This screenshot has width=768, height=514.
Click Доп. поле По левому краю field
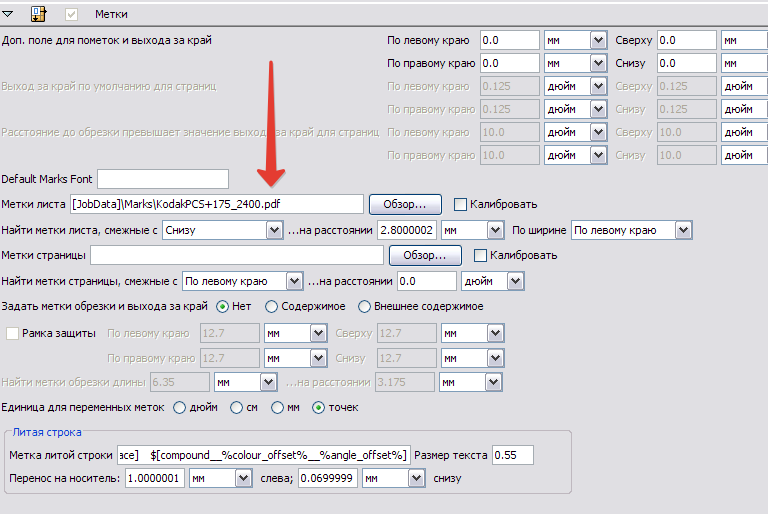[509, 40]
